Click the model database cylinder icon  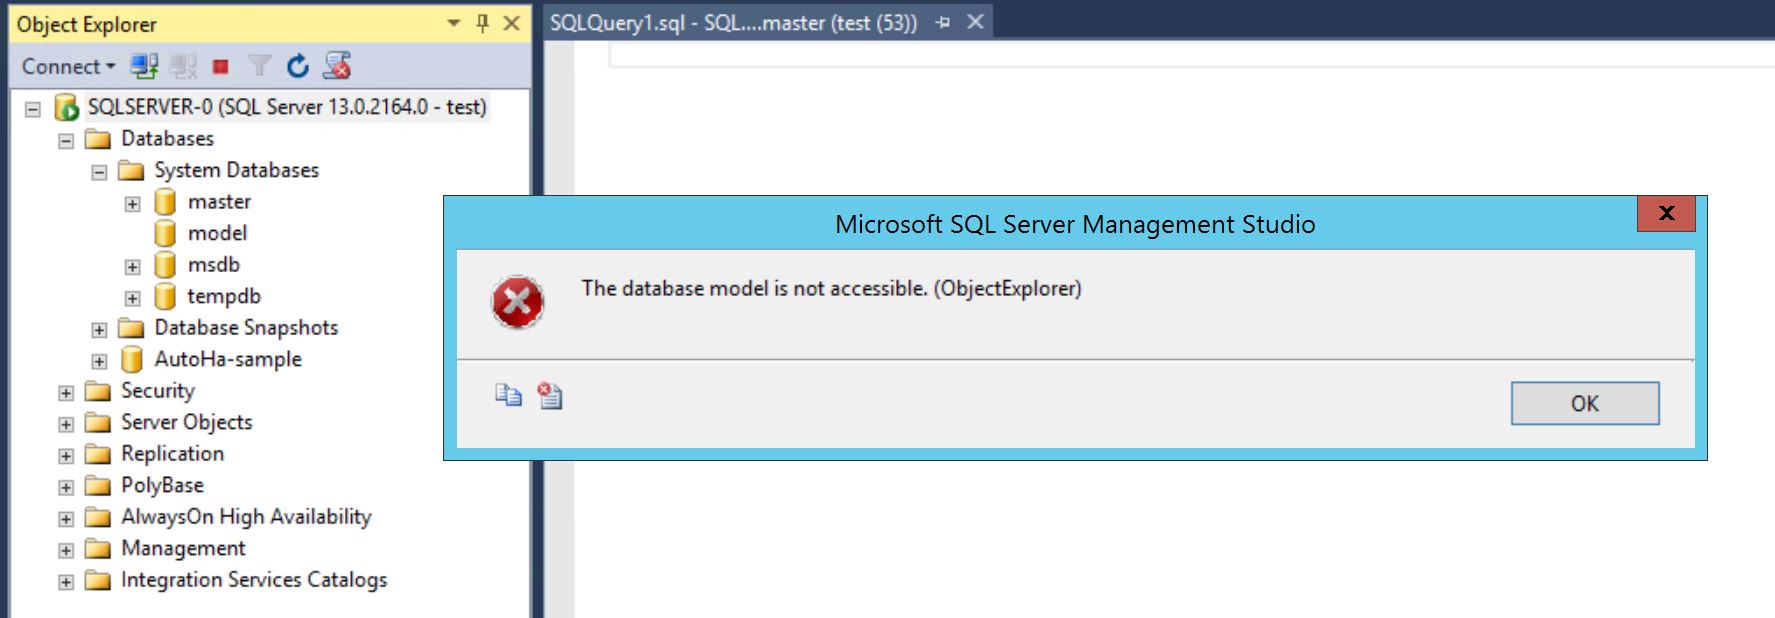(165, 234)
